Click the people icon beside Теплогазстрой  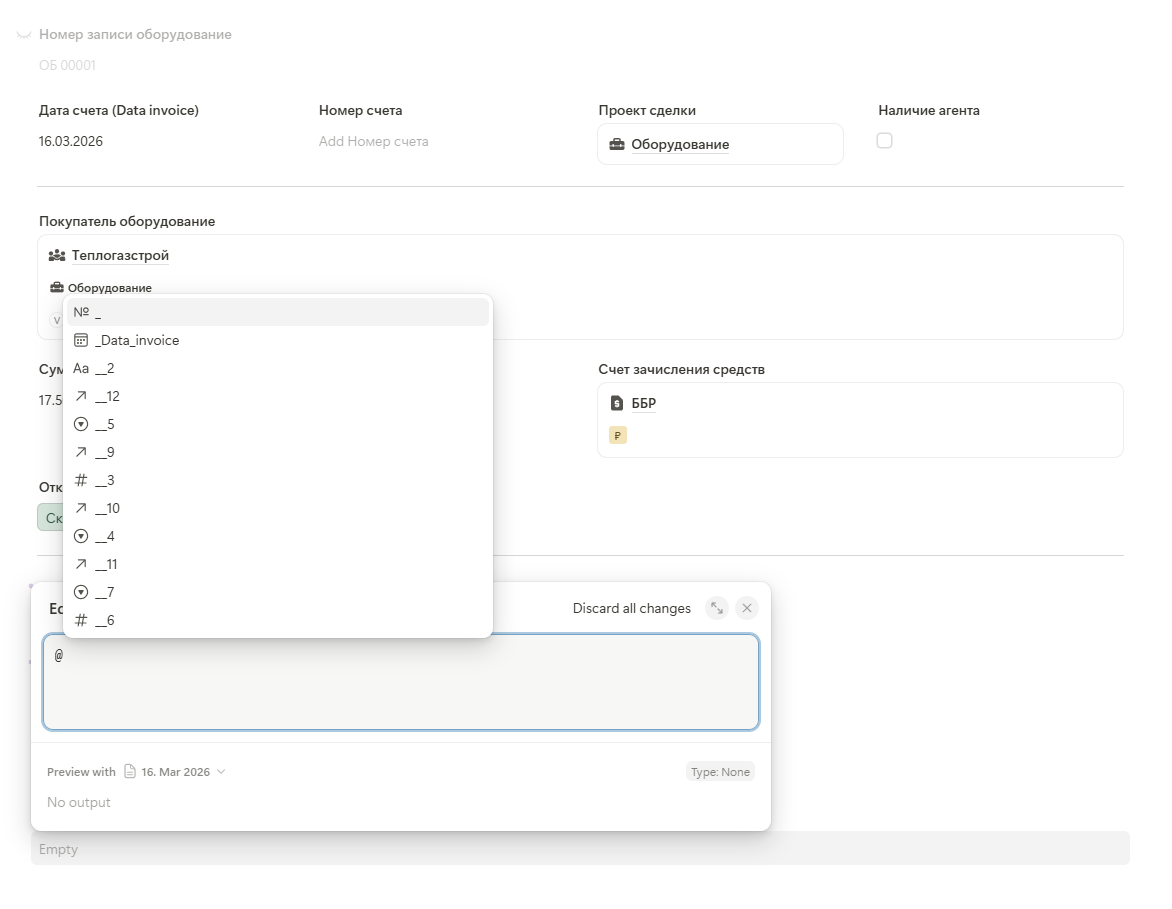point(57,256)
